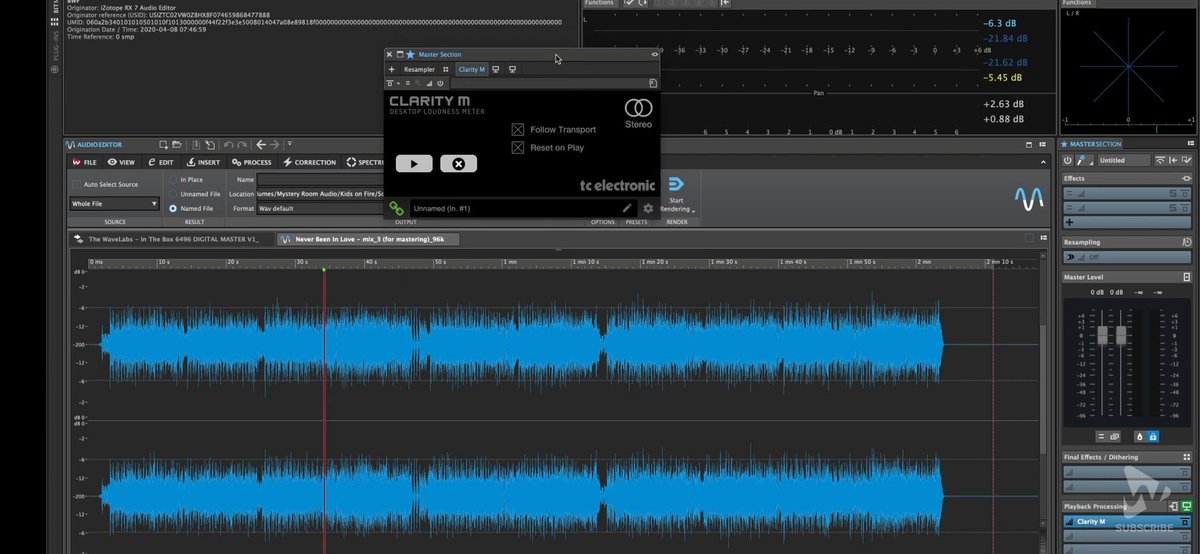Click the navigate back arrow icon

tap(261, 145)
